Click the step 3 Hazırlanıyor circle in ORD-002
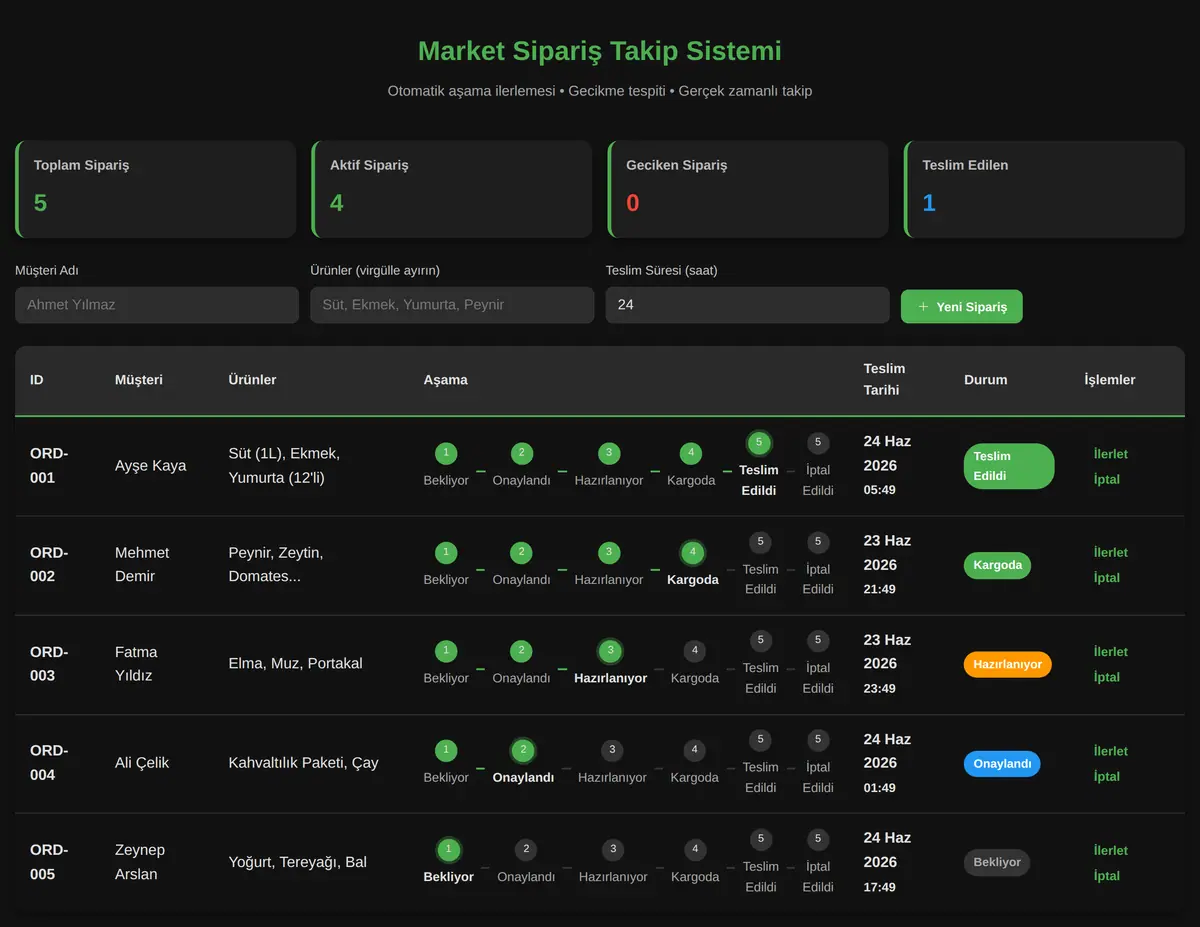The image size is (1200, 927). 609,552
